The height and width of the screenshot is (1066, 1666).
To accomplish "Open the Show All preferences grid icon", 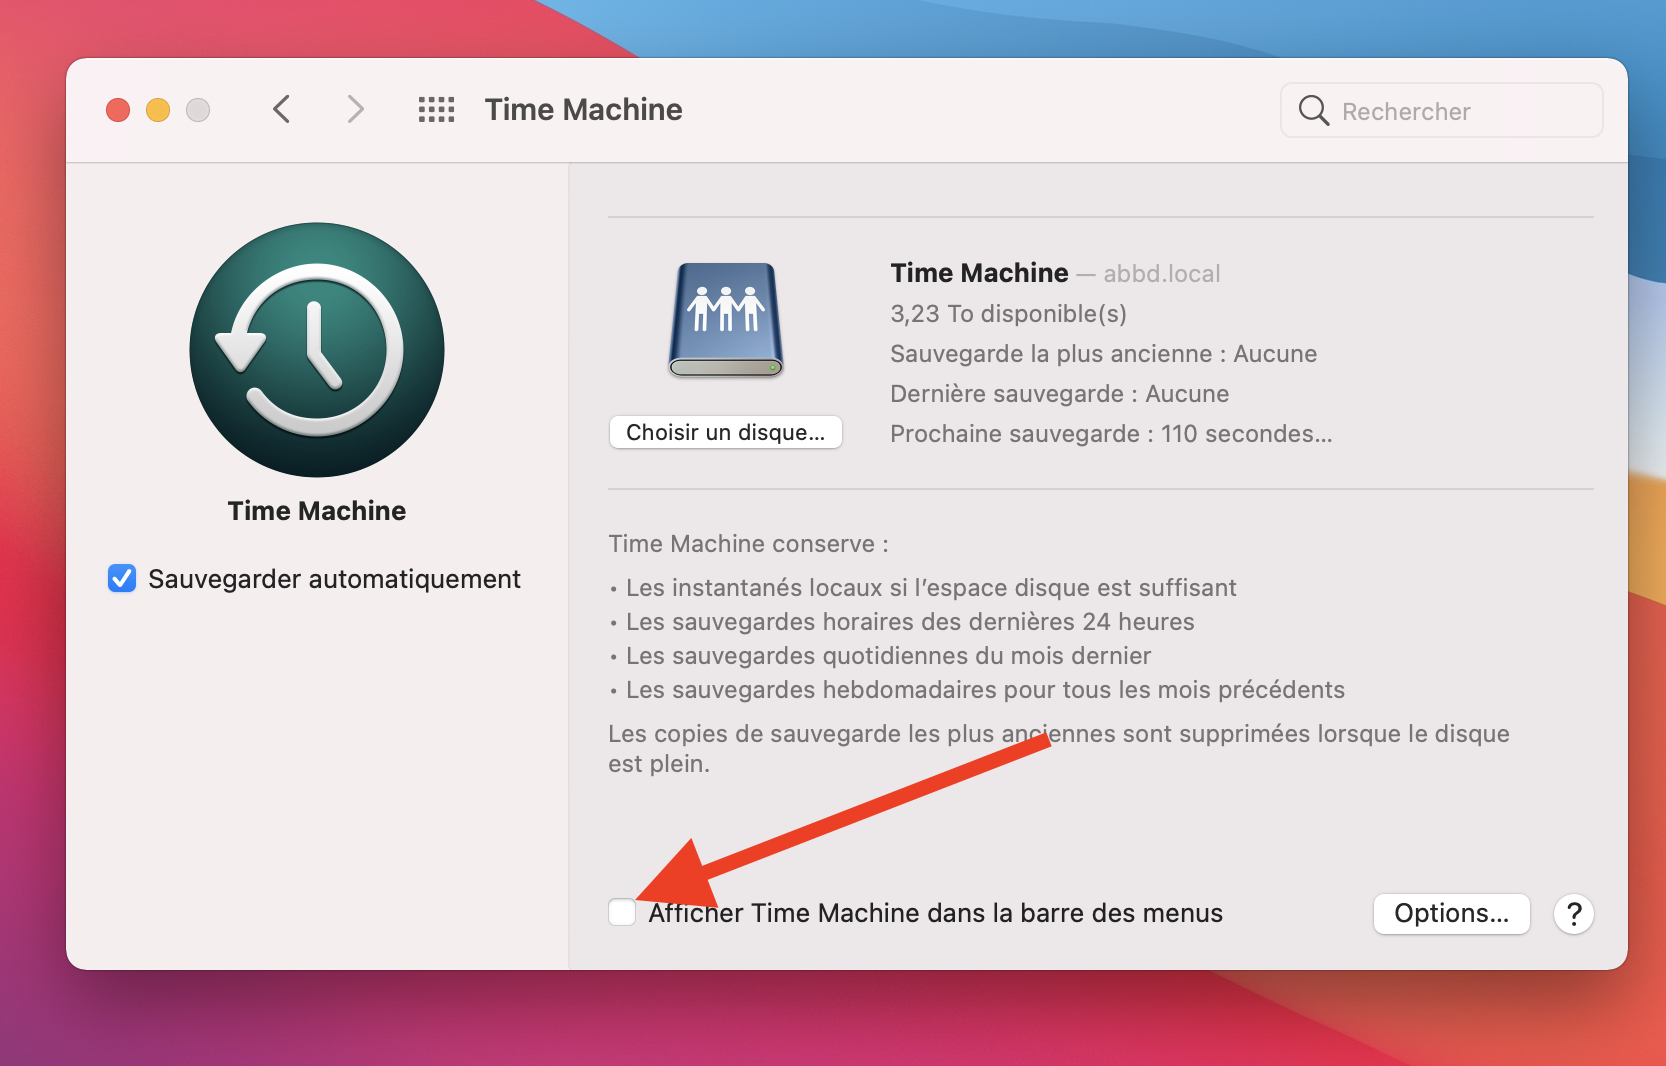I will (436, 110).
